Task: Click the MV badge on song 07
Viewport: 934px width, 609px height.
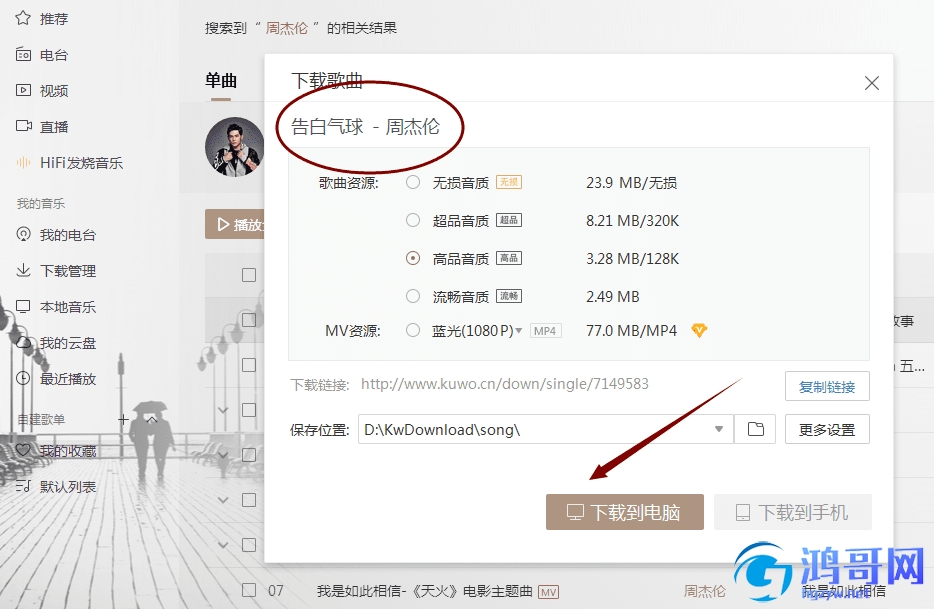Action: [548, 592]
